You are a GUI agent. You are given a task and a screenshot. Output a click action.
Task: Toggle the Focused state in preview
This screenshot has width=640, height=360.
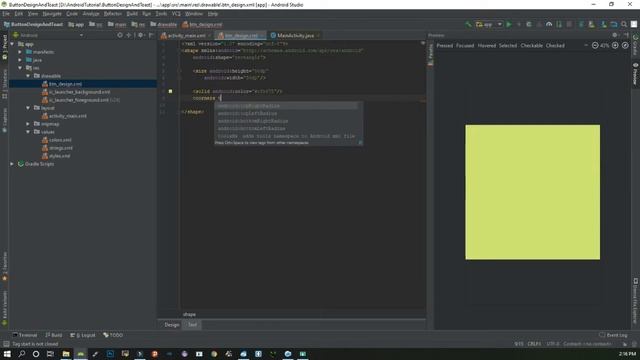coord(465,46)
